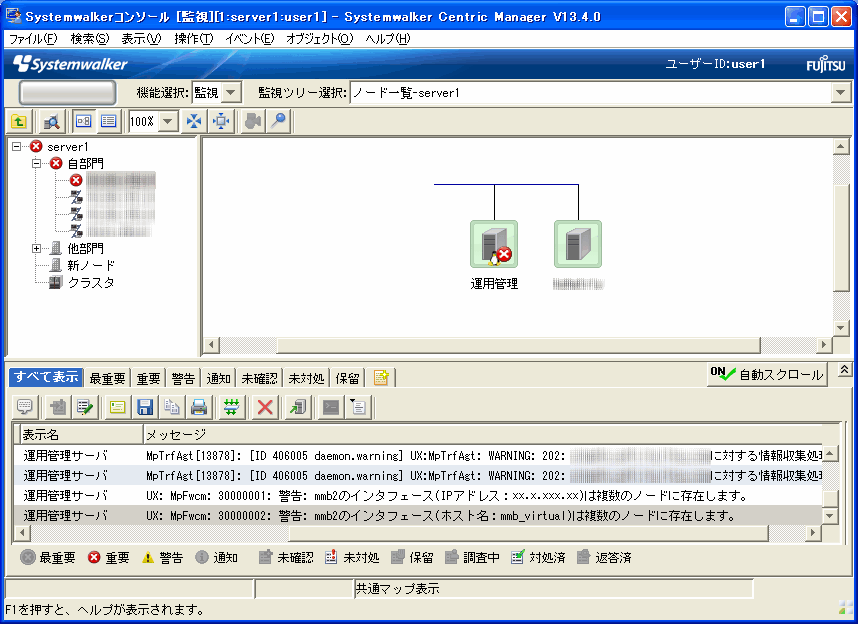Select the 警告 tab

(x=183, y=378)
